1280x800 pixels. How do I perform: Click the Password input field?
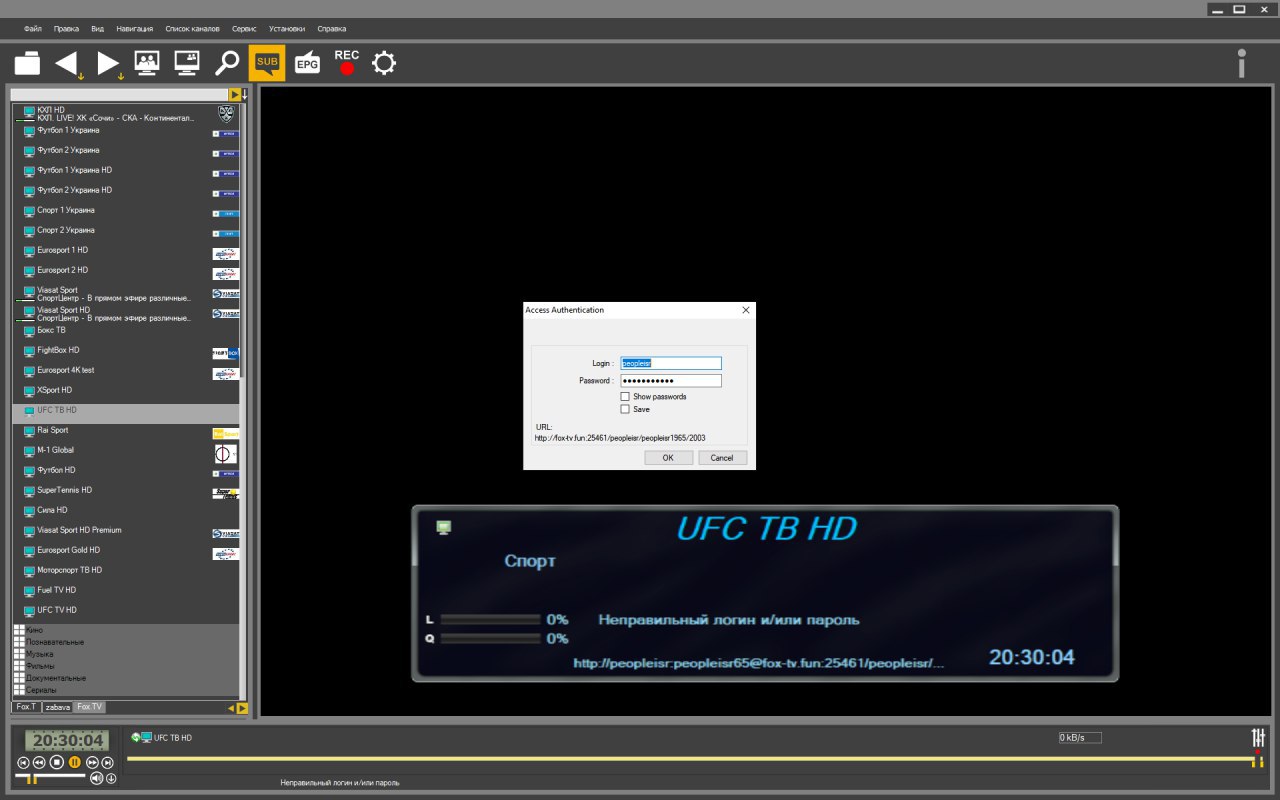point(671,381)
